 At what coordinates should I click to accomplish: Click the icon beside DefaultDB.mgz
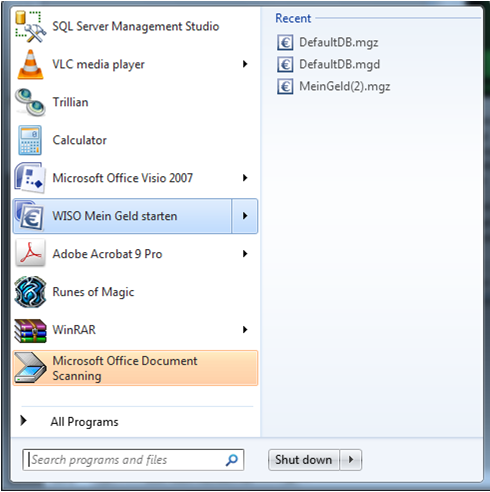[285, 43]
